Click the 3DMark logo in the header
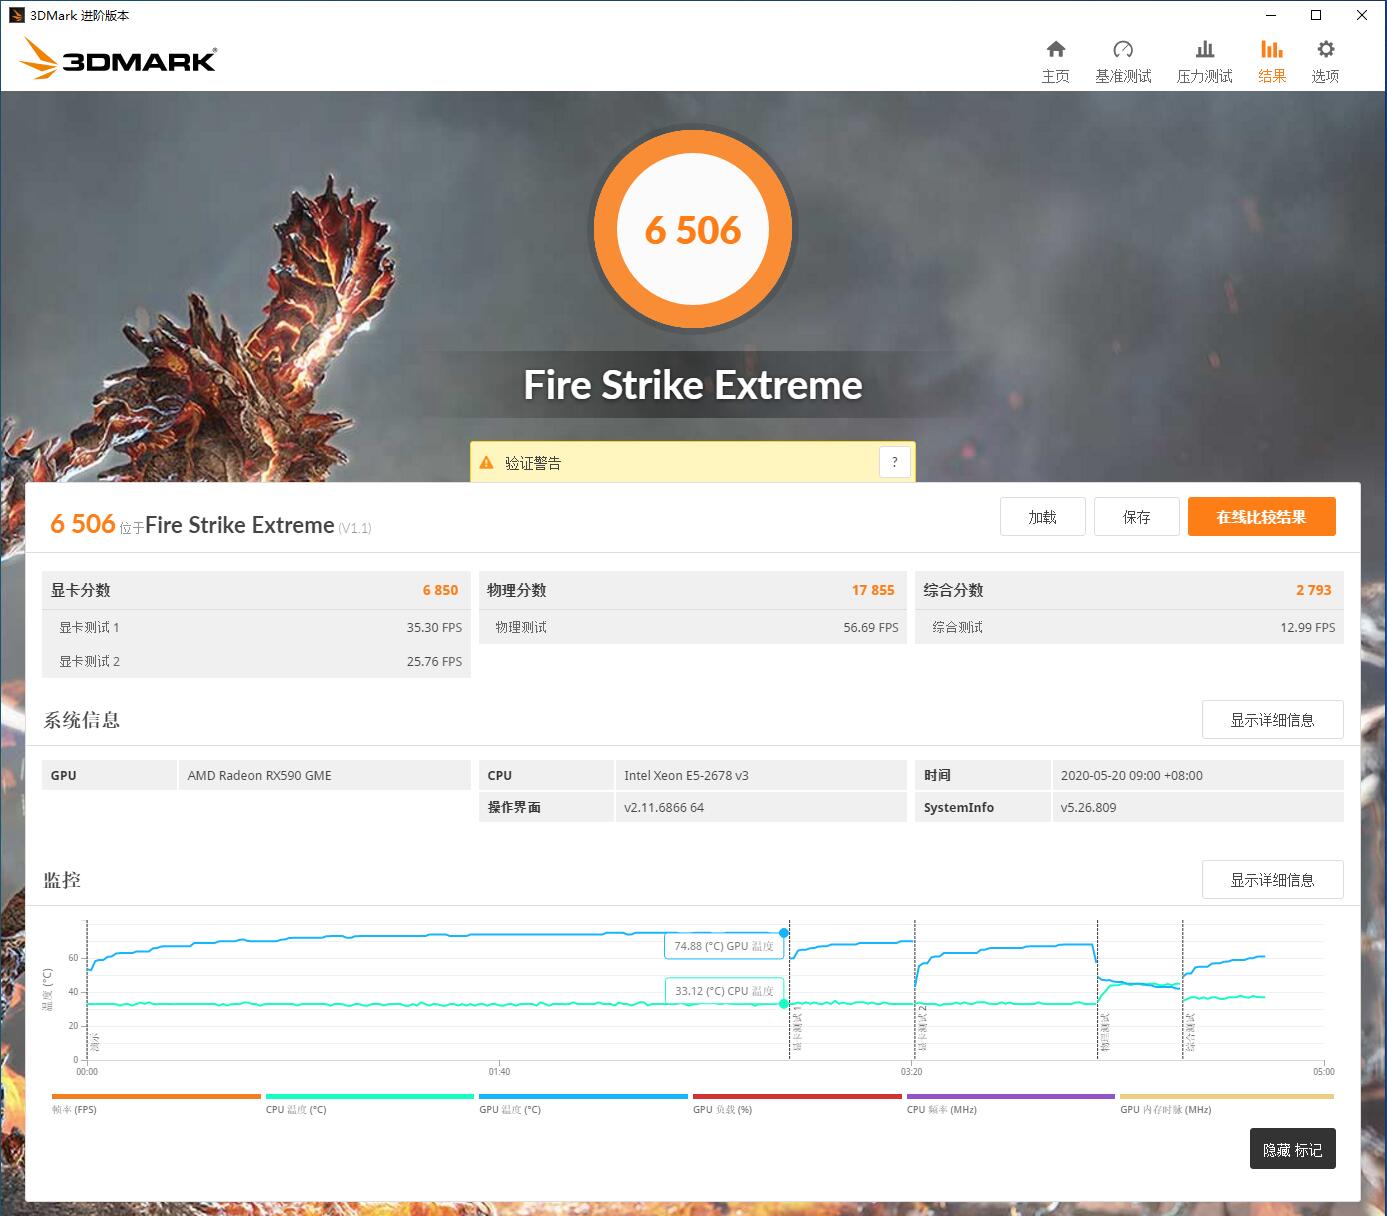 point(118,60)
